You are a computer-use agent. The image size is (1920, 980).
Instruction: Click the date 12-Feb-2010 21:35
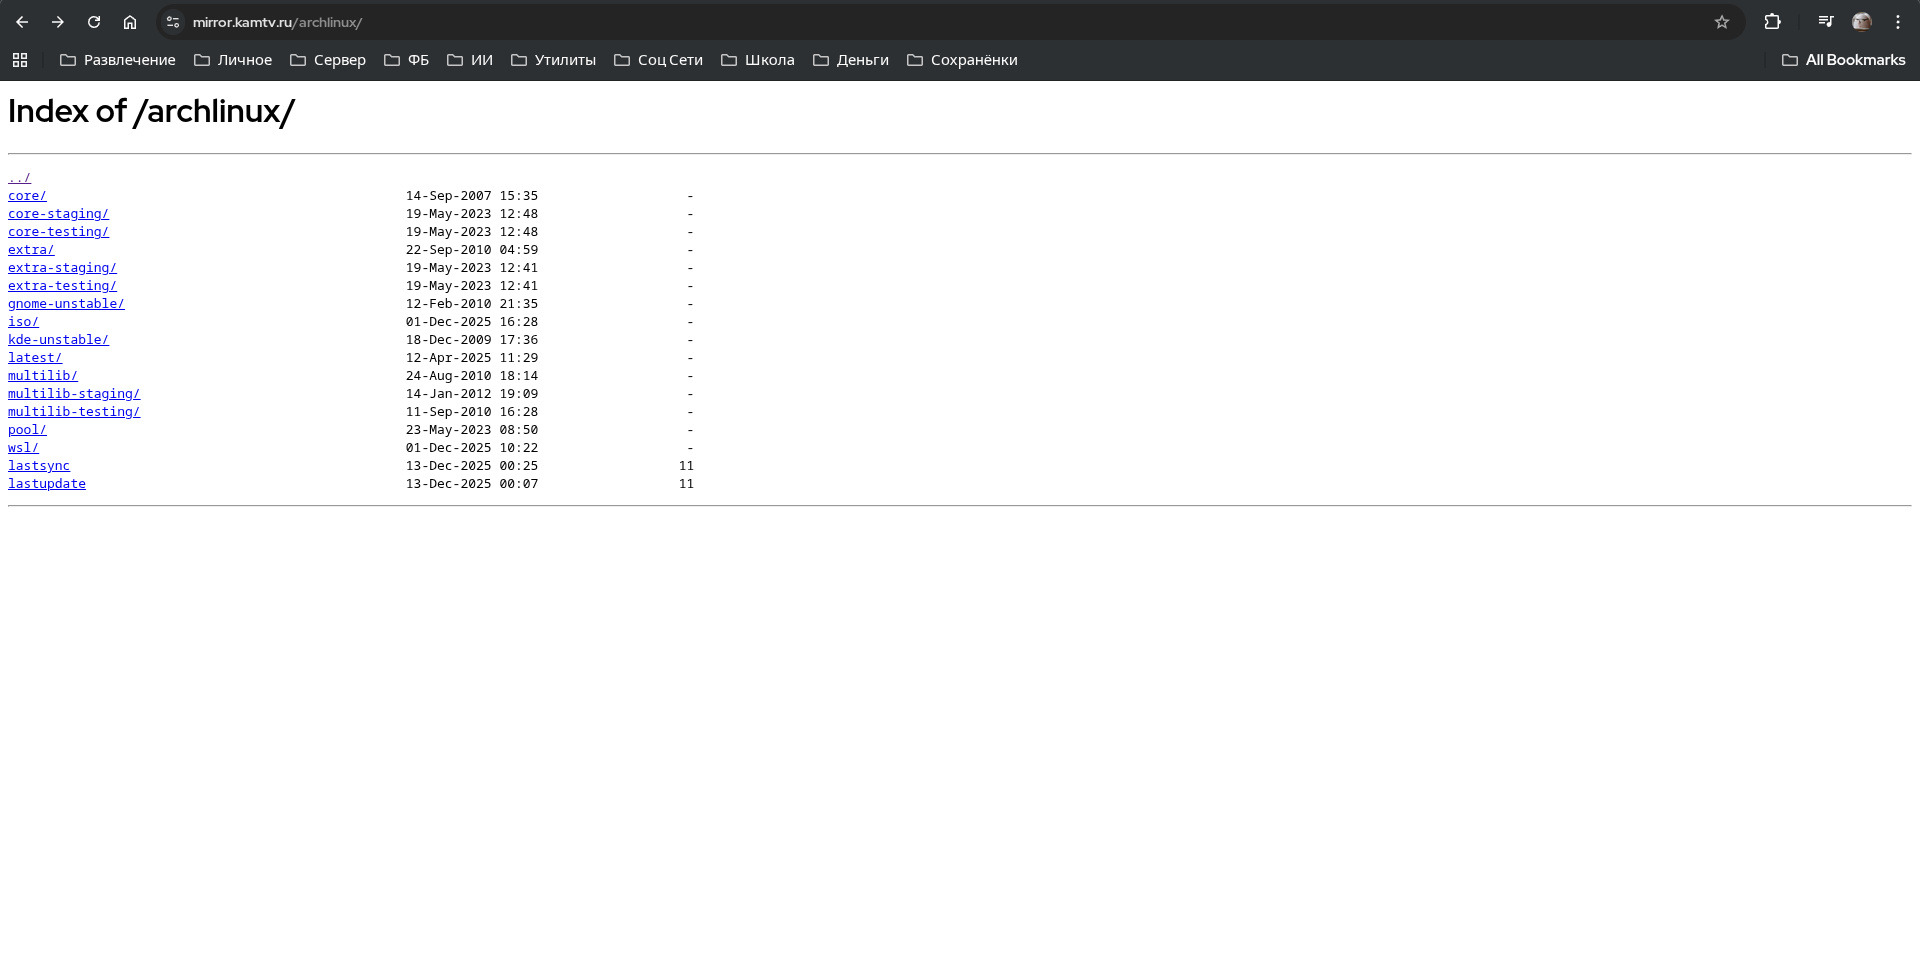(472, 304)
